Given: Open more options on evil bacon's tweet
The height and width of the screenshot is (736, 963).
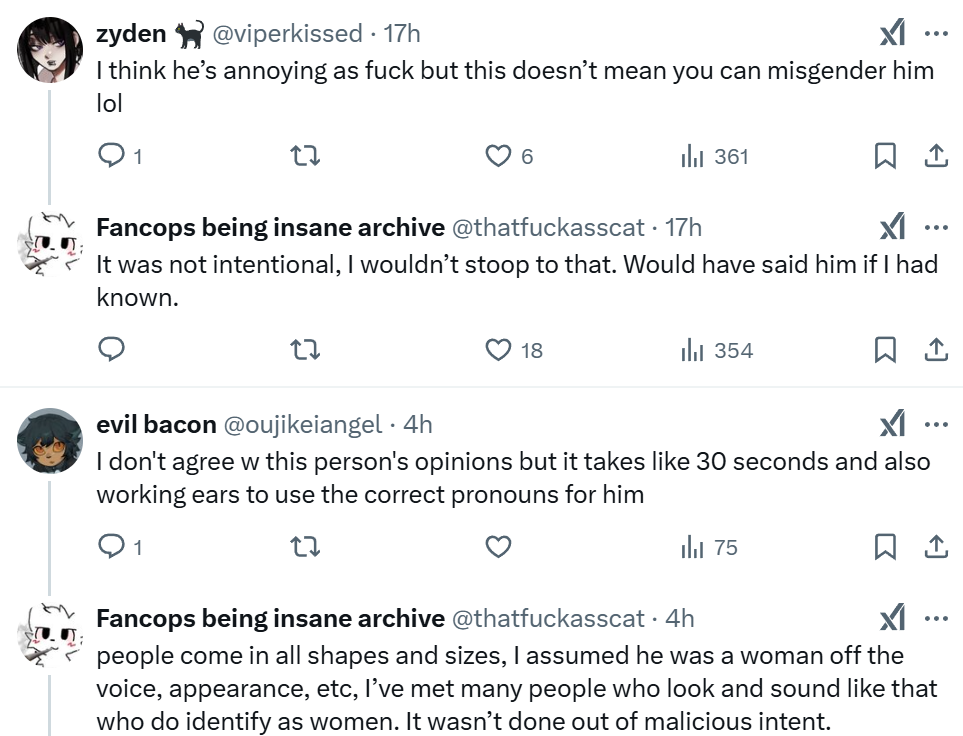Looking at the screenshot, I should click(x=936, y=424).
